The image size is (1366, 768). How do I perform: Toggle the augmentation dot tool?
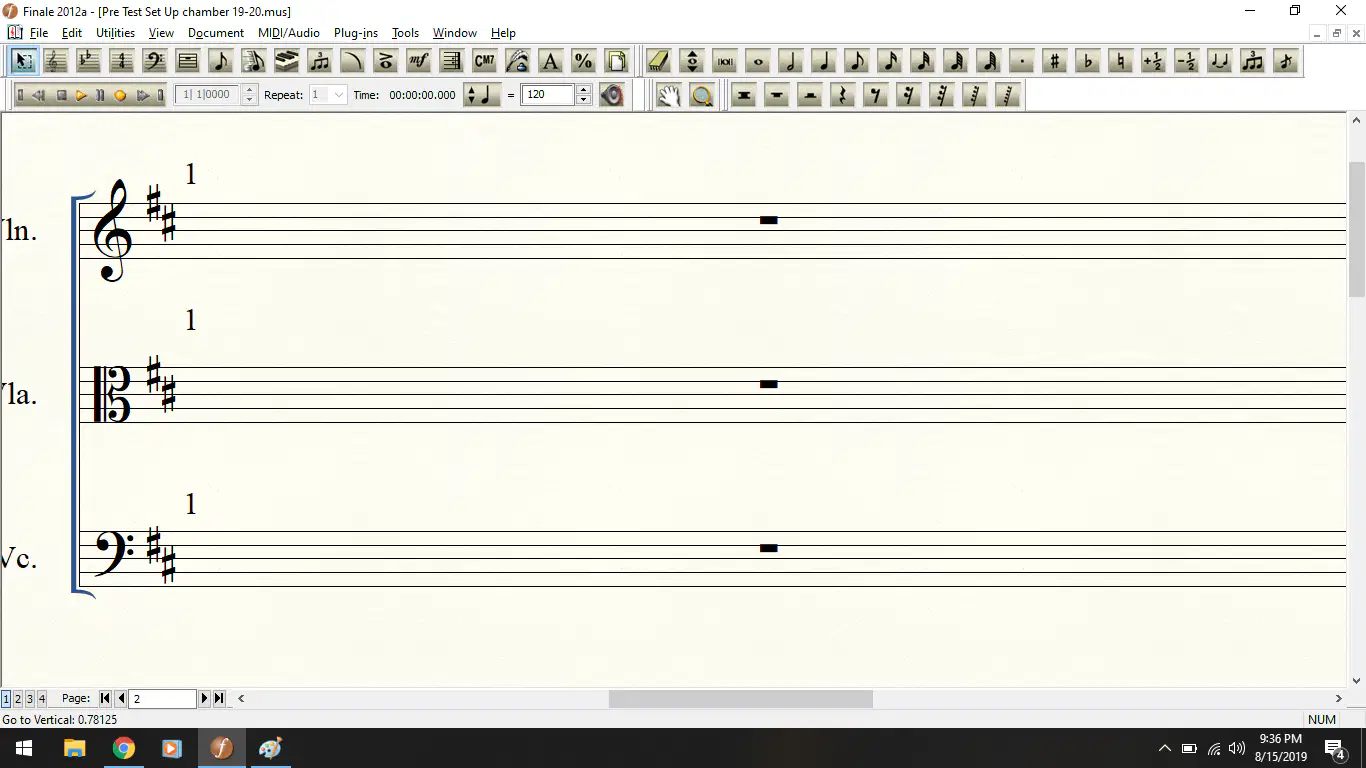coord(1022,61)
